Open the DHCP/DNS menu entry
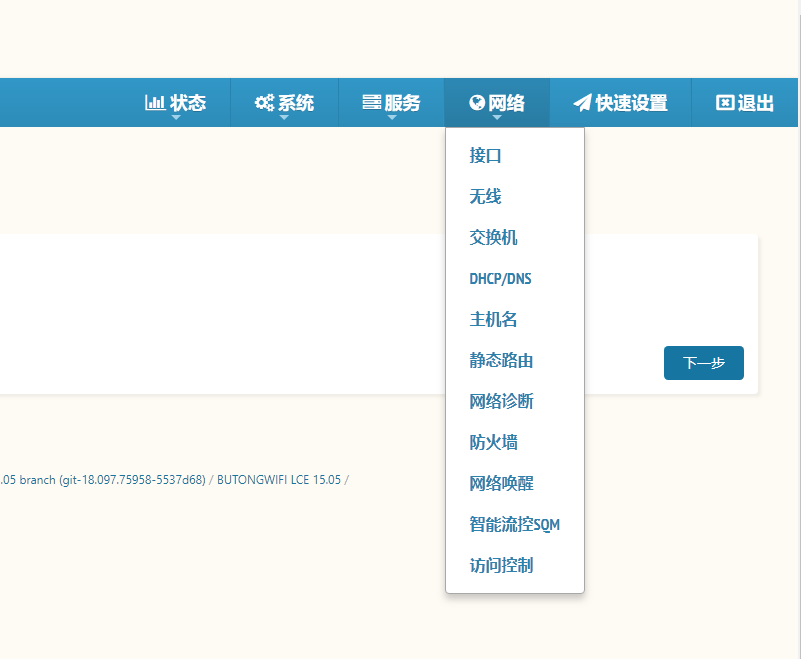 click(x=500, y=279)
